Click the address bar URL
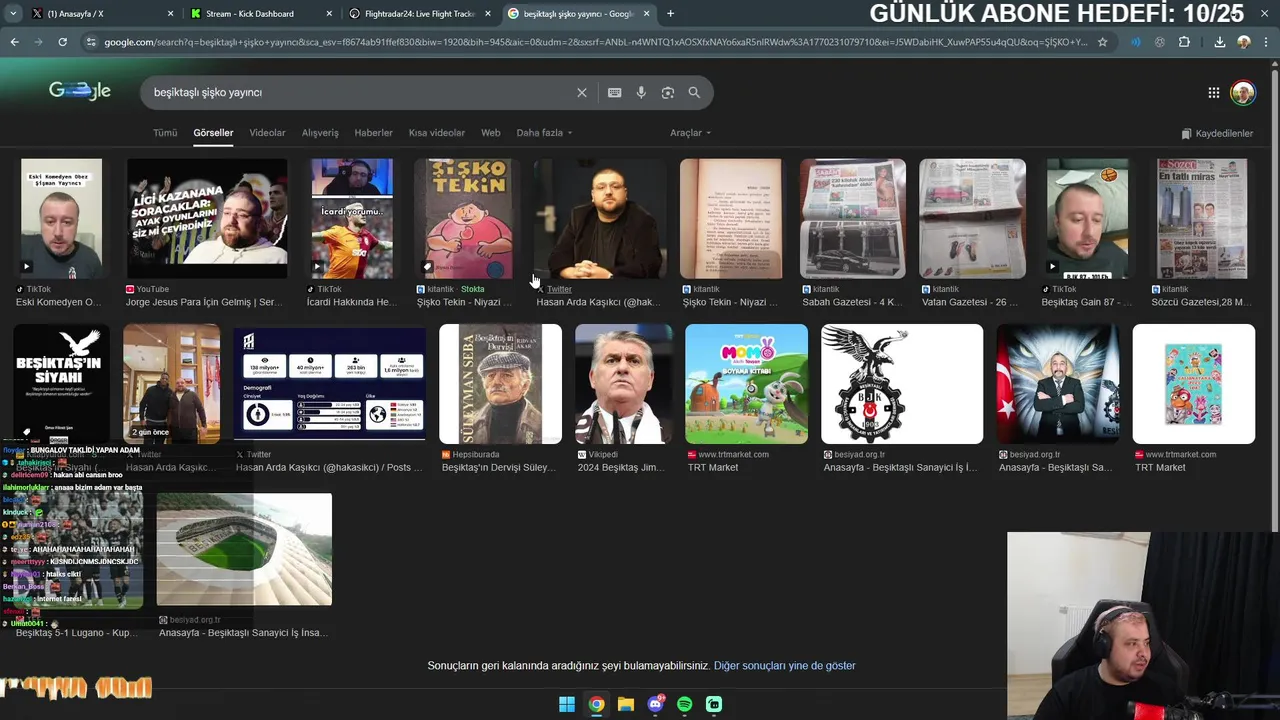The height and width of the screenshot is (720, 1280). click(x=595, y=42)
